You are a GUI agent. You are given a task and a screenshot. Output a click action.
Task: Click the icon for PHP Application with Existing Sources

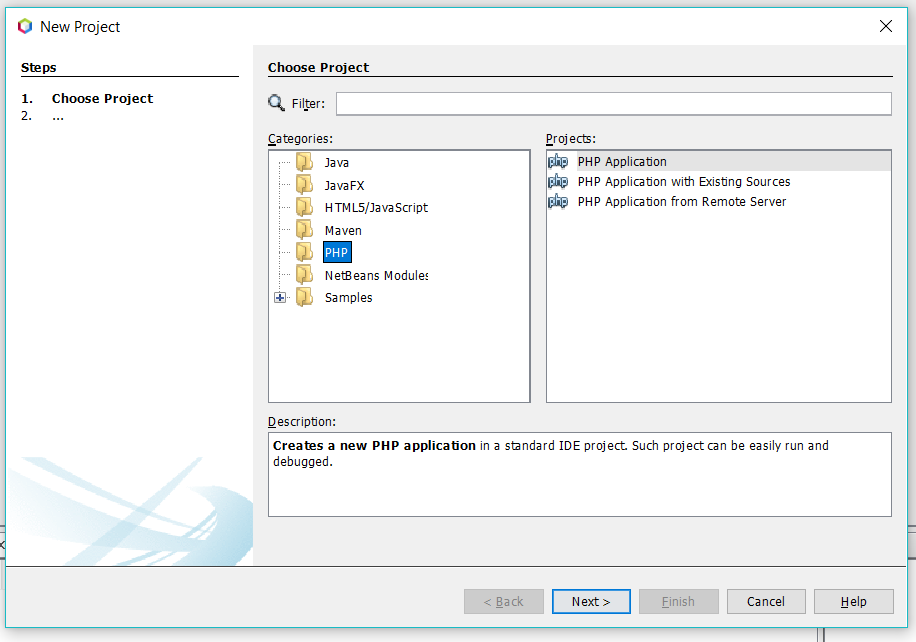click(x=558, y=182)
